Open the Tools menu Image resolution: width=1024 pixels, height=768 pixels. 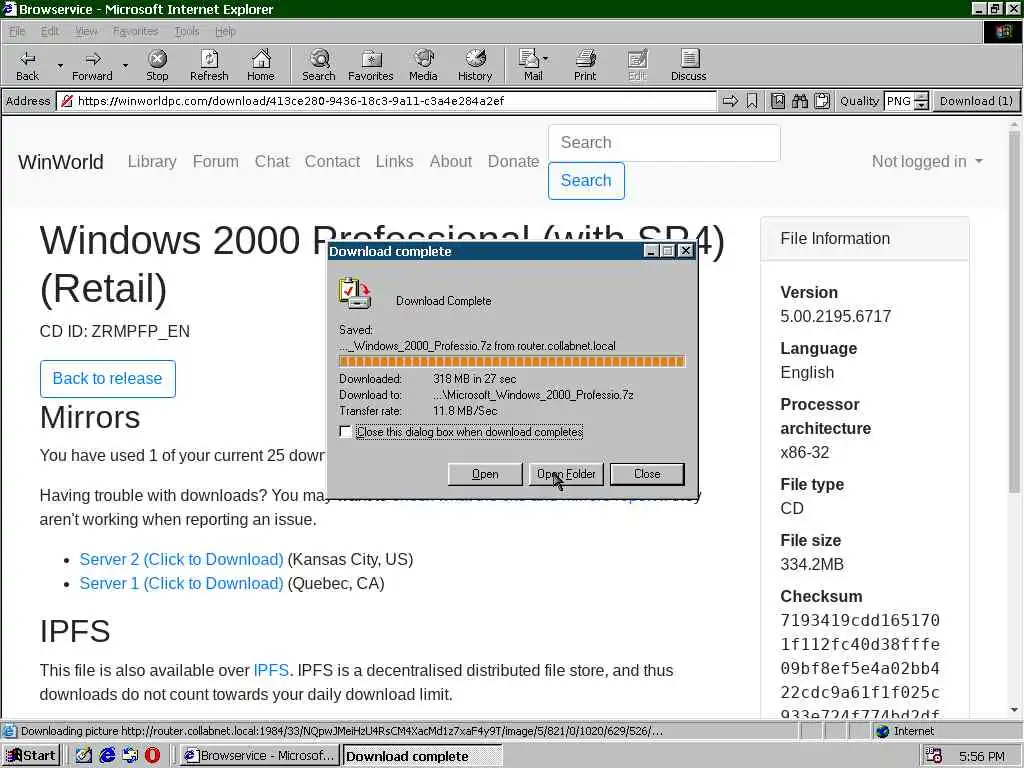point(187,31)
